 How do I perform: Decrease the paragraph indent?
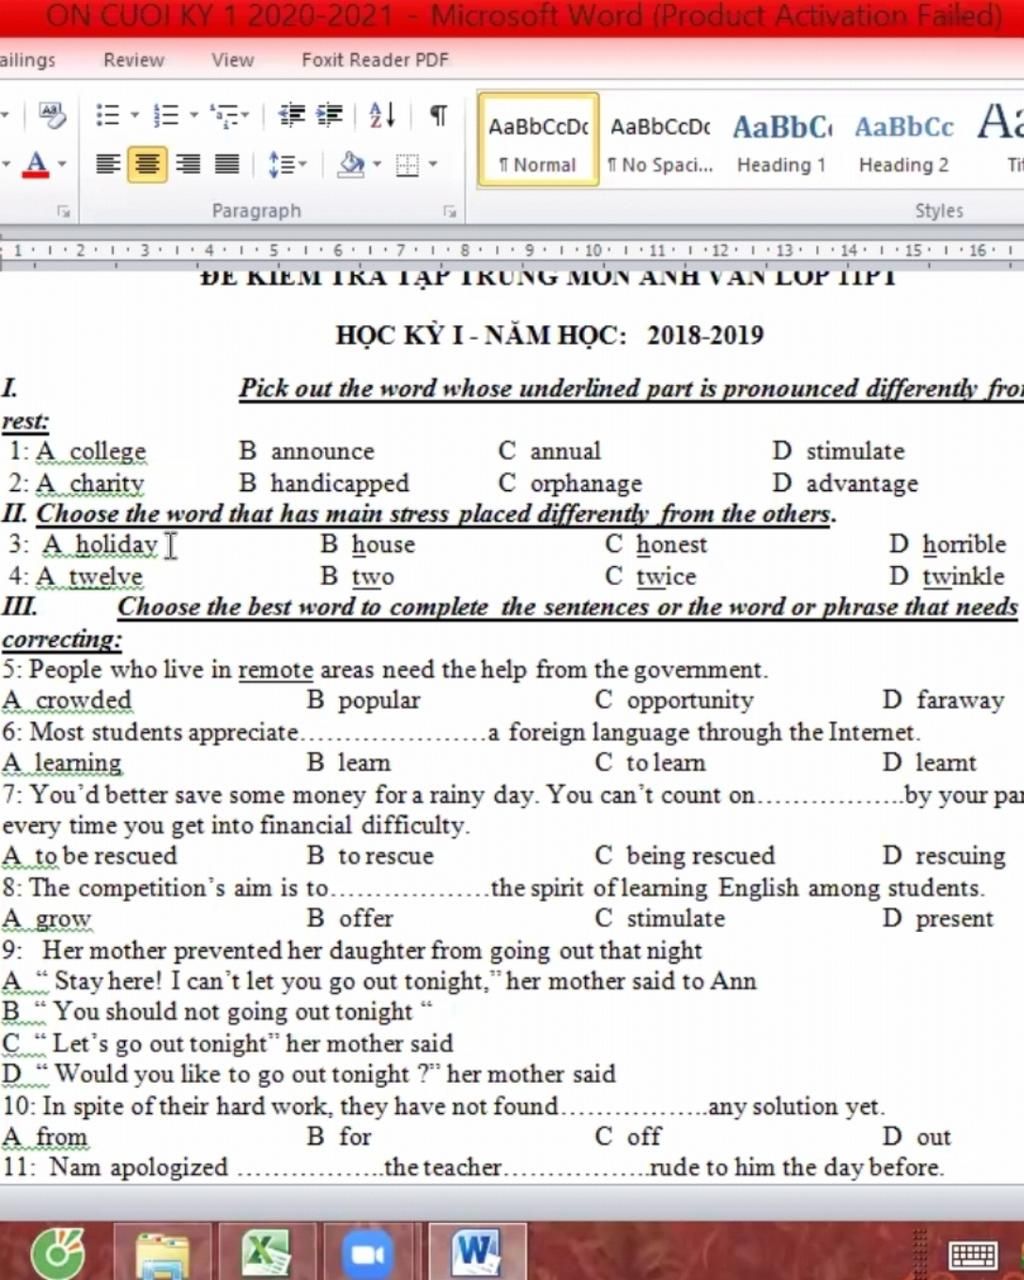point(291,115)
